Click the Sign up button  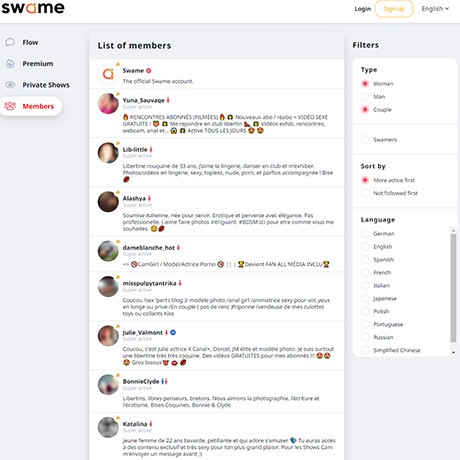(x=394, y=9)
